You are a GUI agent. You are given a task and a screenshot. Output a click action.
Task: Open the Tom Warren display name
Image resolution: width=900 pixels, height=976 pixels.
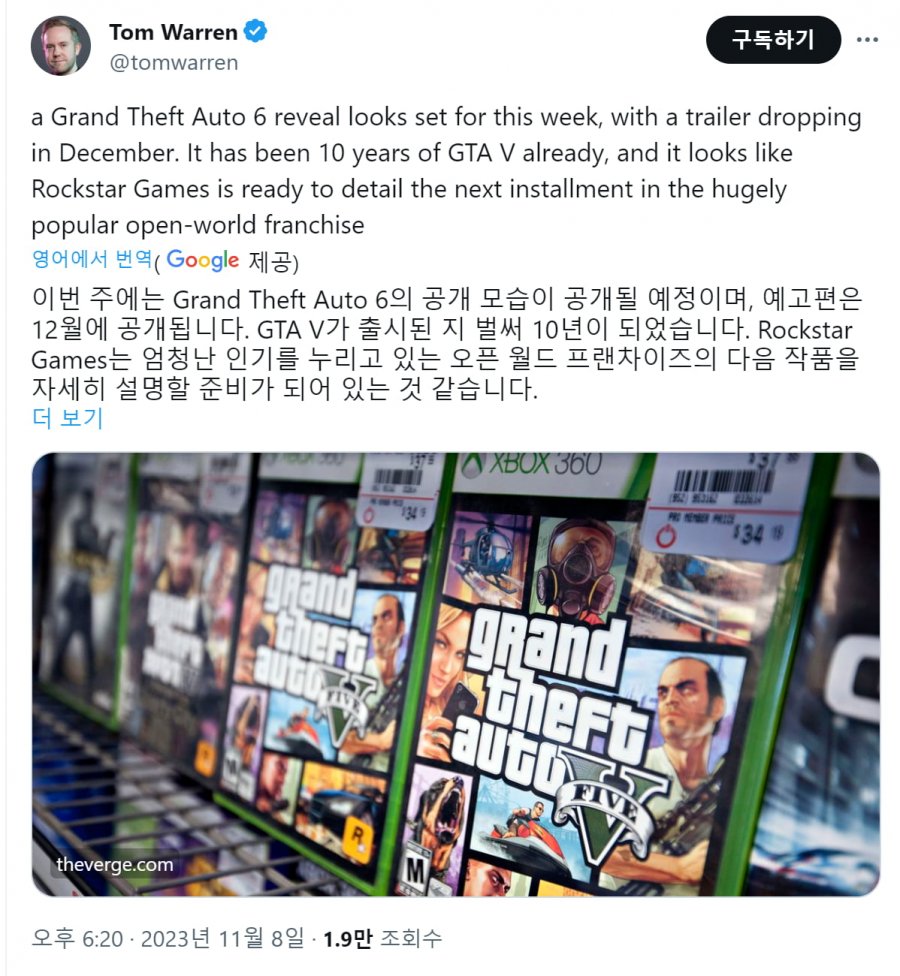click(173, 32)
